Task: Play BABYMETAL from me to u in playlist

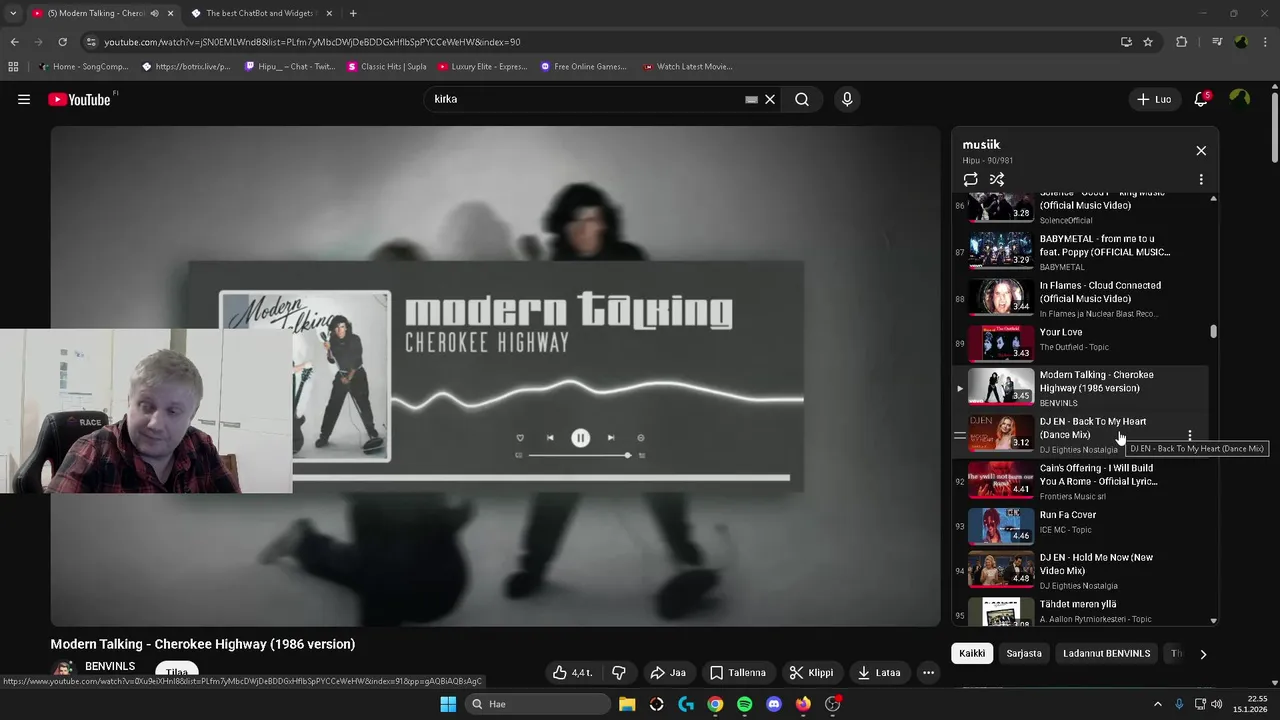Action: point(1082,250)
